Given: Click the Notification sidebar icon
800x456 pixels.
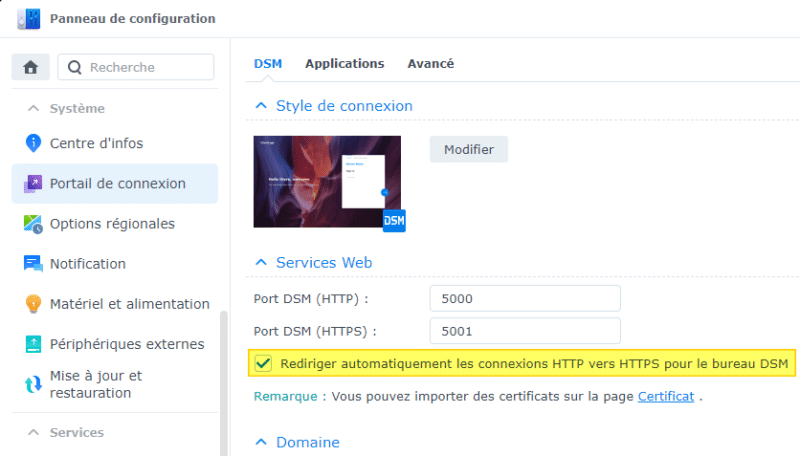Looking at the screenshot, I should coord(33,264).
